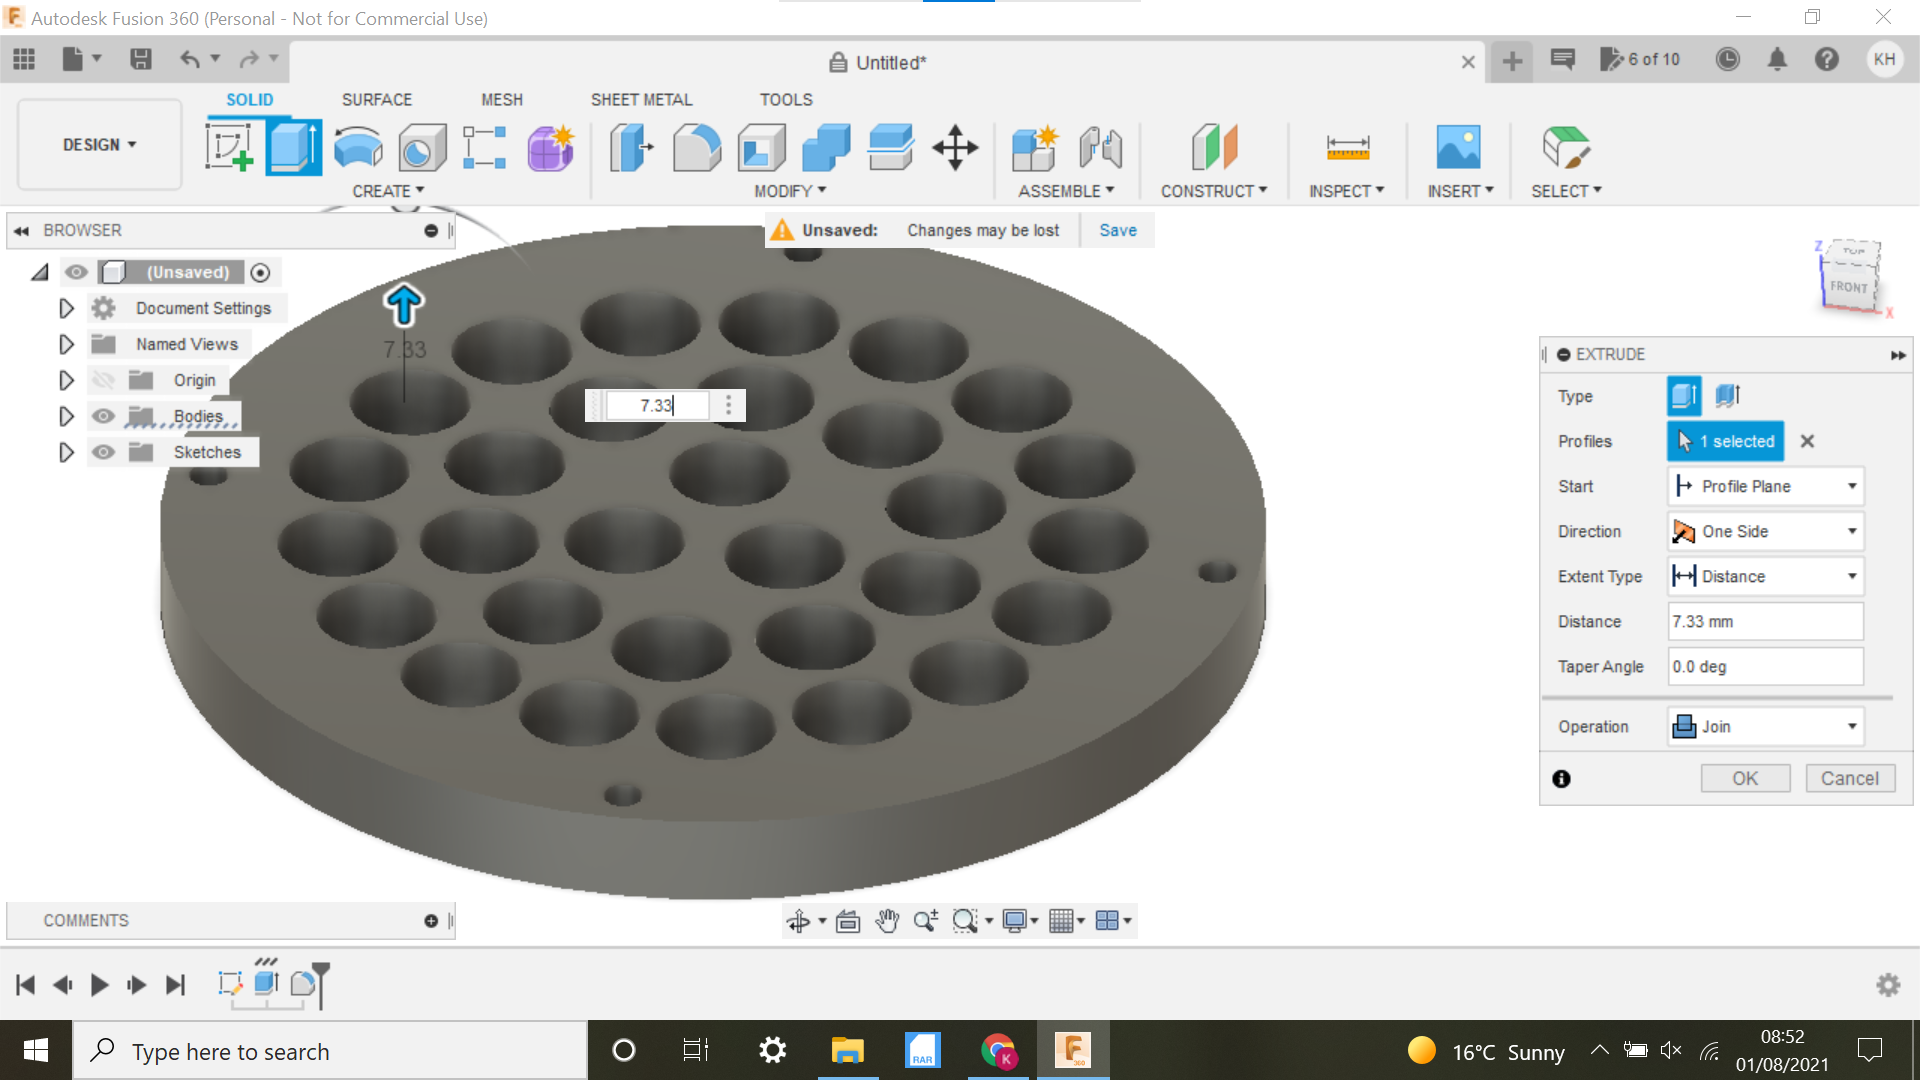This screenshot has height=1080, width=1920.
Task: Open the Operation Join dropdown
Action: click(1766, 726)
